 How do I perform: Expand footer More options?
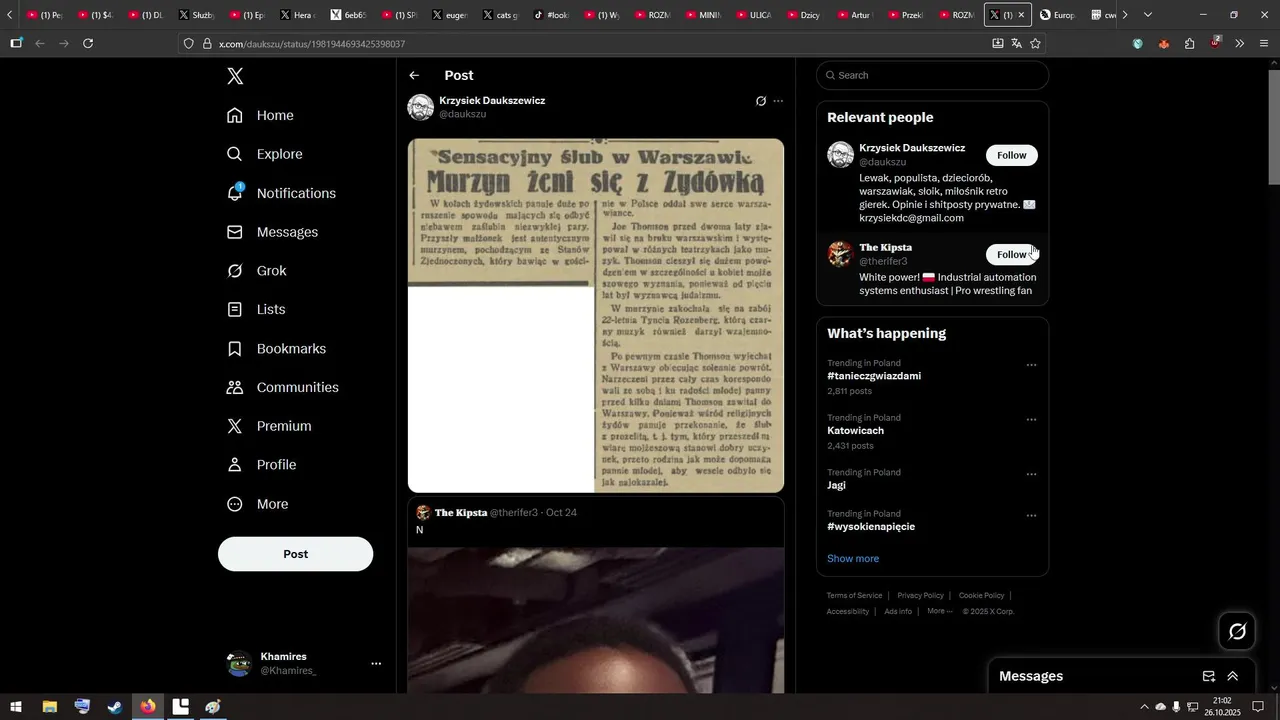tap(939, 612)
